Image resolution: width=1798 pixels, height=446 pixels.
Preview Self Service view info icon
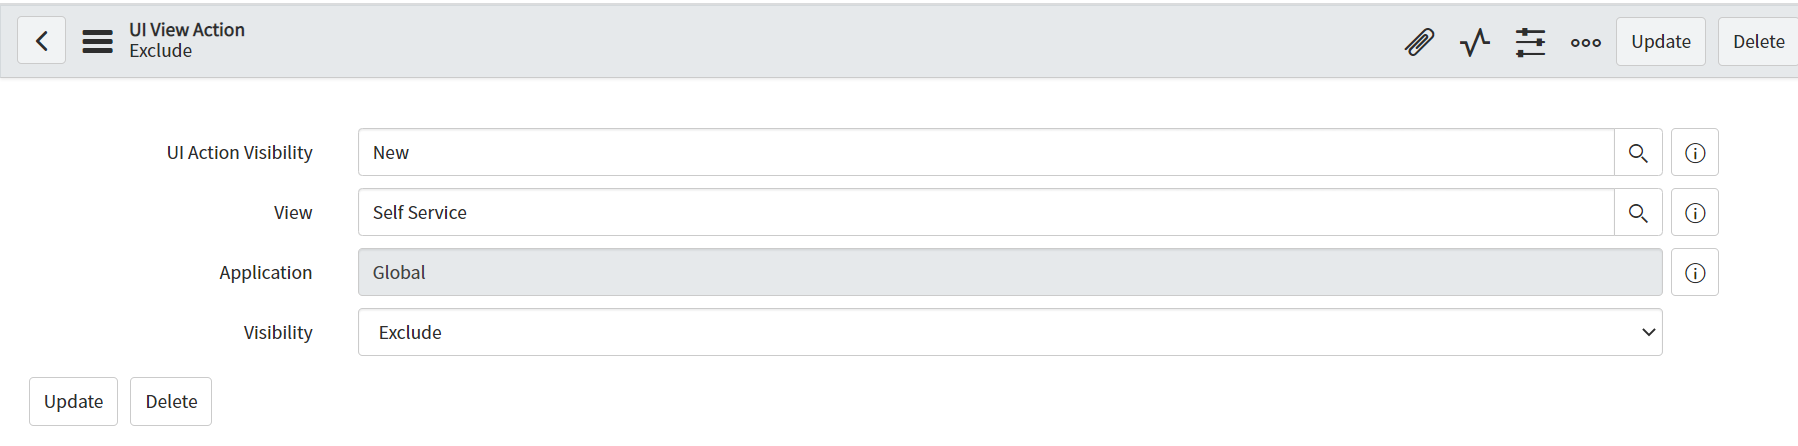pyautogui.click(x=1695, y=213)
